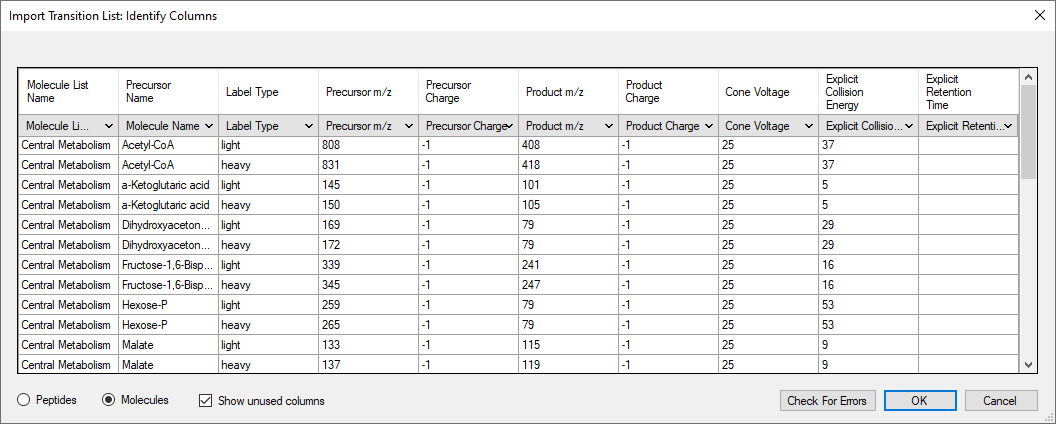Open the Label Type column dropdown
This screenshot has width=1056, height=424.
pos(268,126)
